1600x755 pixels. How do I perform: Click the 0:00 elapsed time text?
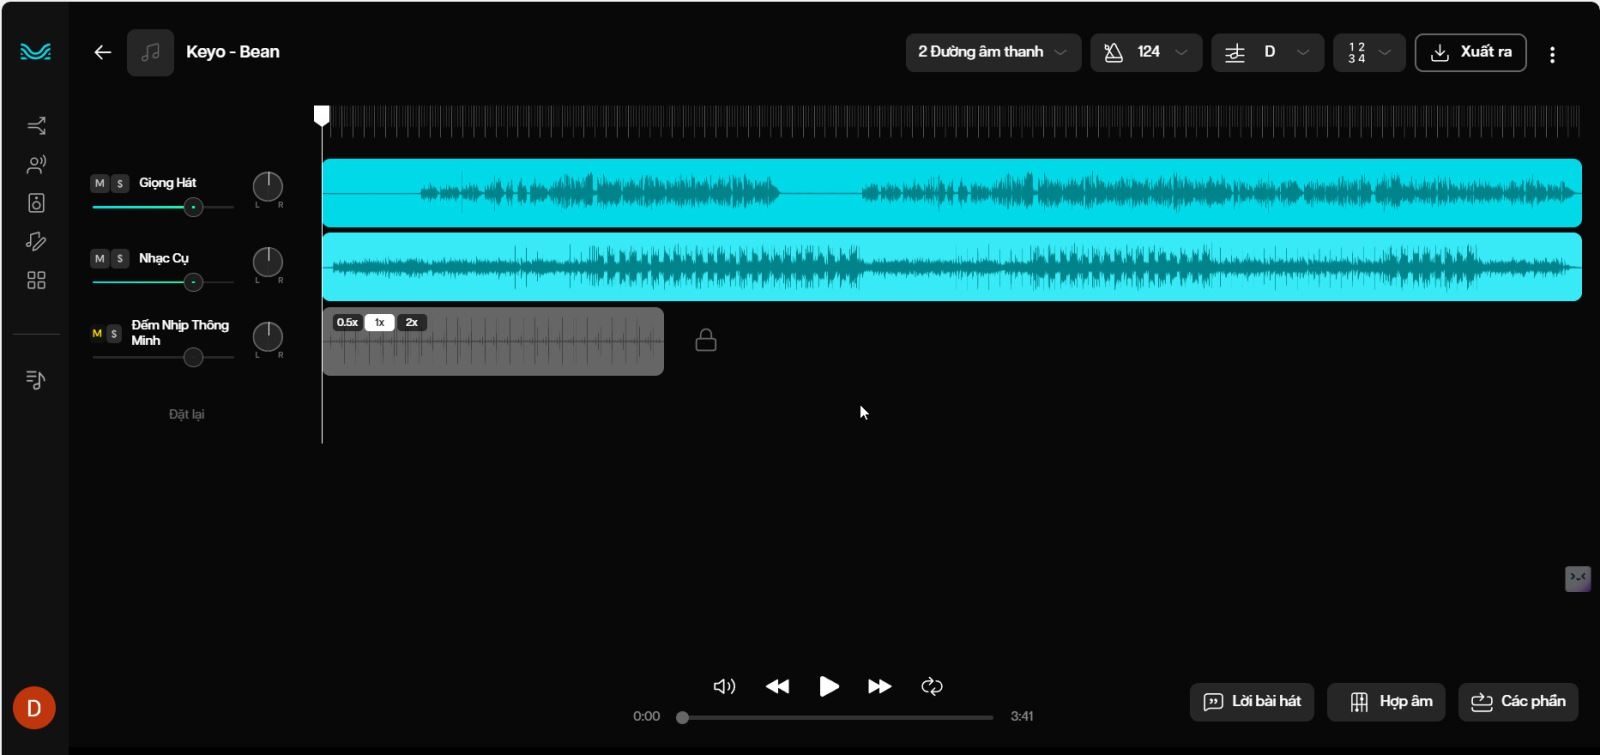click(x=646, y=717)
